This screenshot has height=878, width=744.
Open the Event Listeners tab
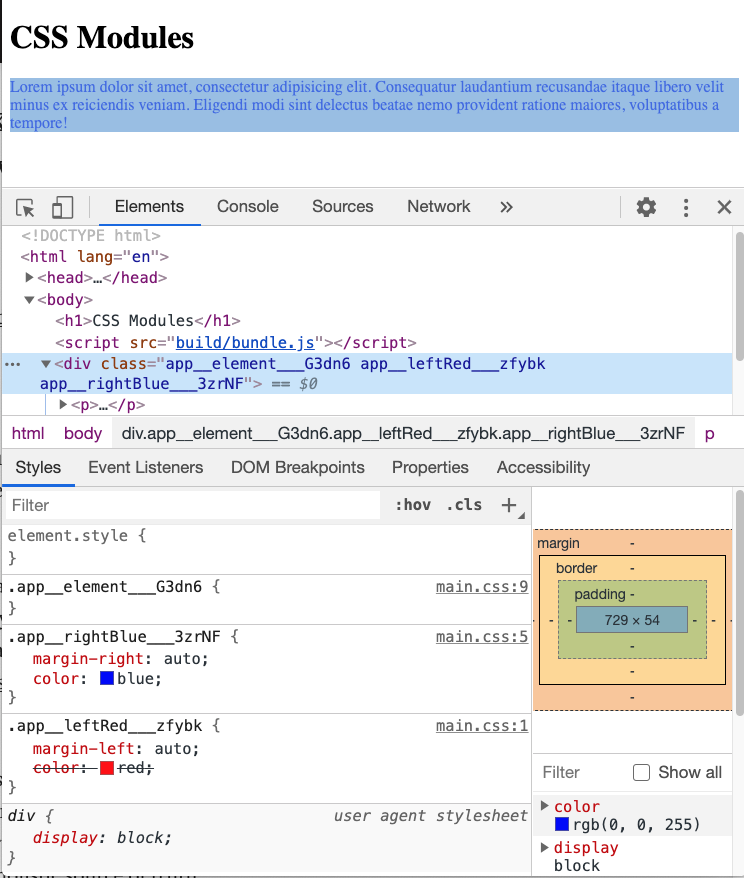click(146, 468)
